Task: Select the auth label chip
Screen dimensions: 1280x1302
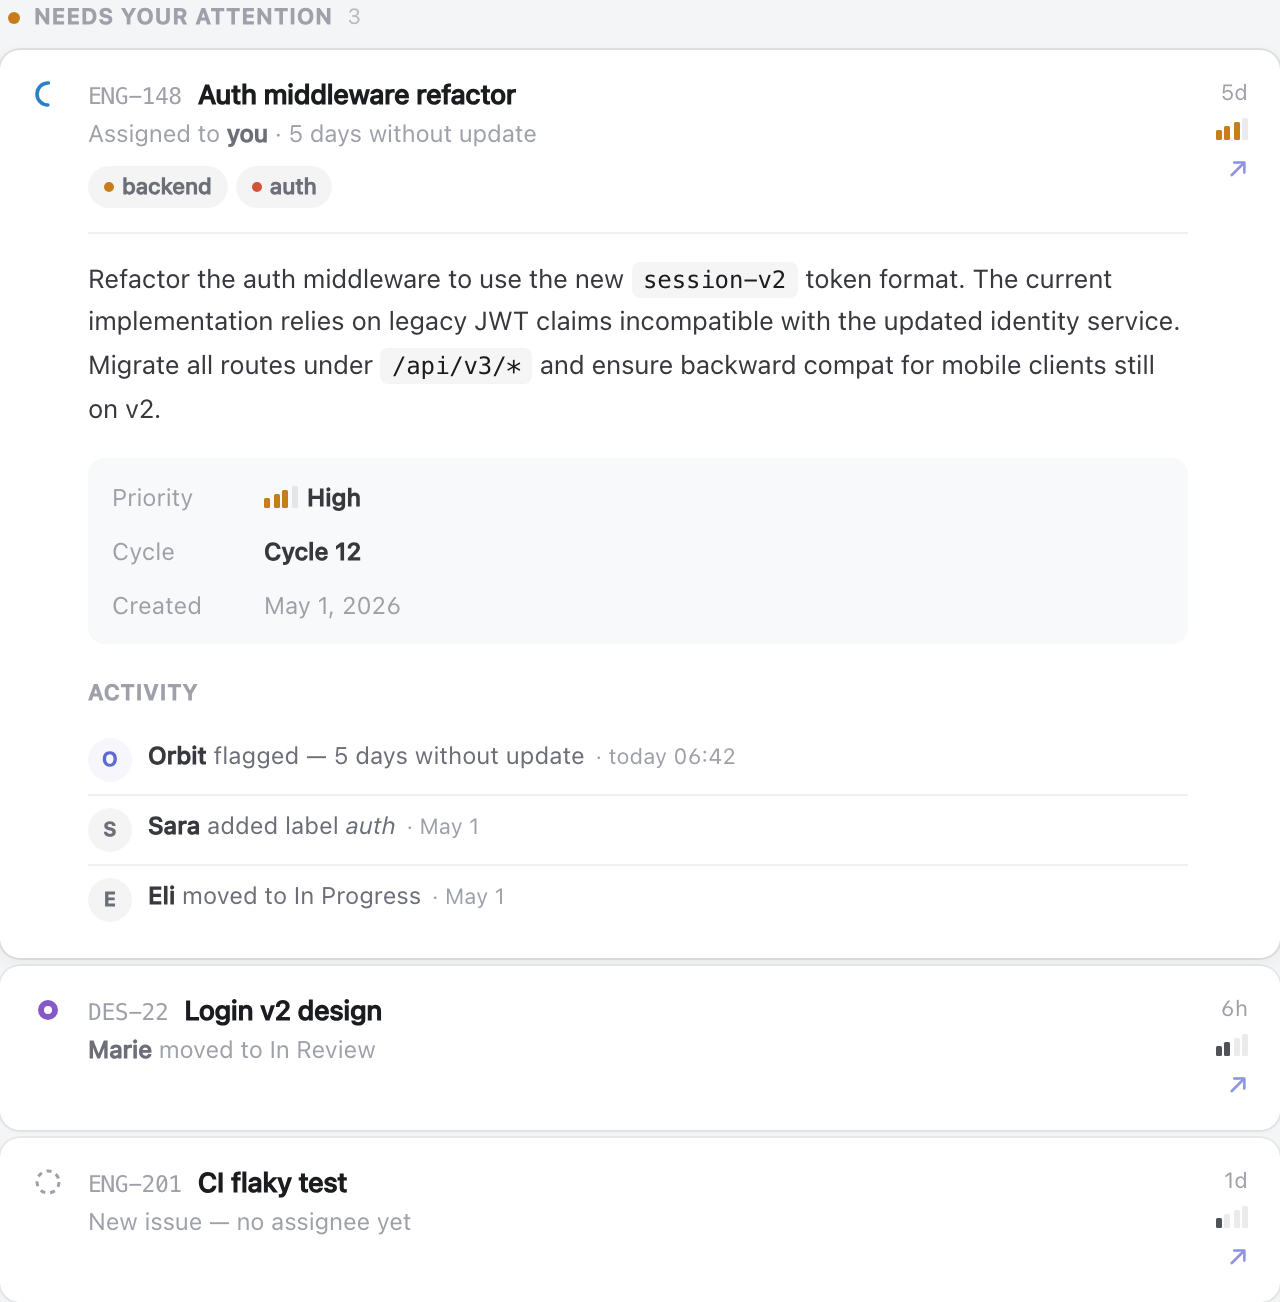Action: (284, 187)
